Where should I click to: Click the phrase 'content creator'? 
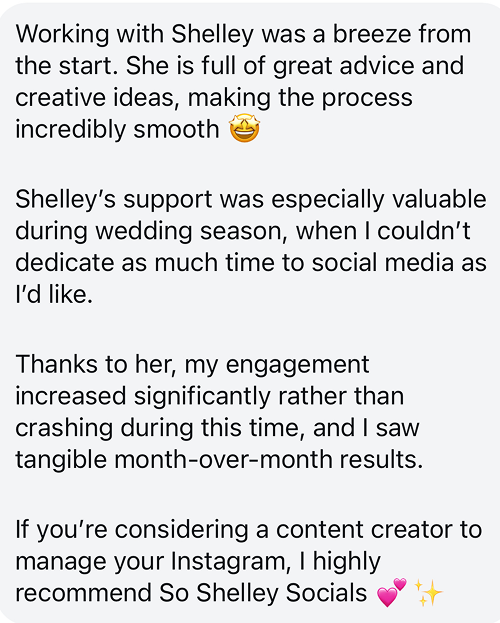364,529
